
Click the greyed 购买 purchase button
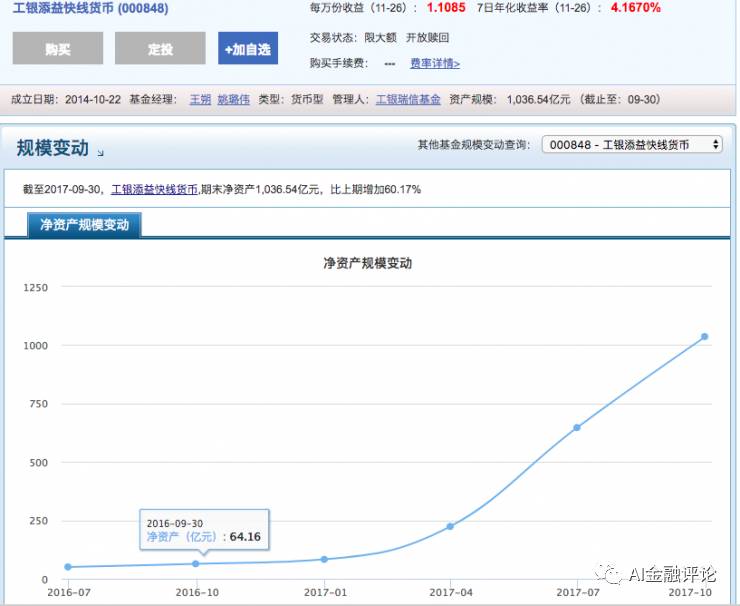pos(58,48)
